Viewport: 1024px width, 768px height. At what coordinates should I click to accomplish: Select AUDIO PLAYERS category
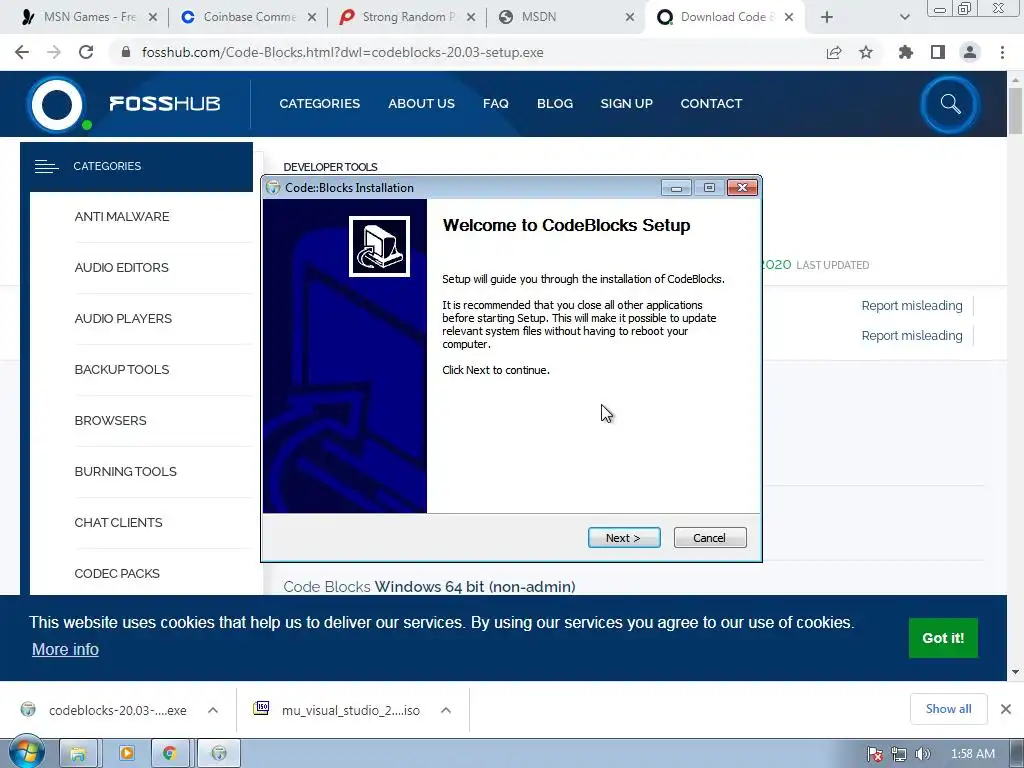click(123, 319)
